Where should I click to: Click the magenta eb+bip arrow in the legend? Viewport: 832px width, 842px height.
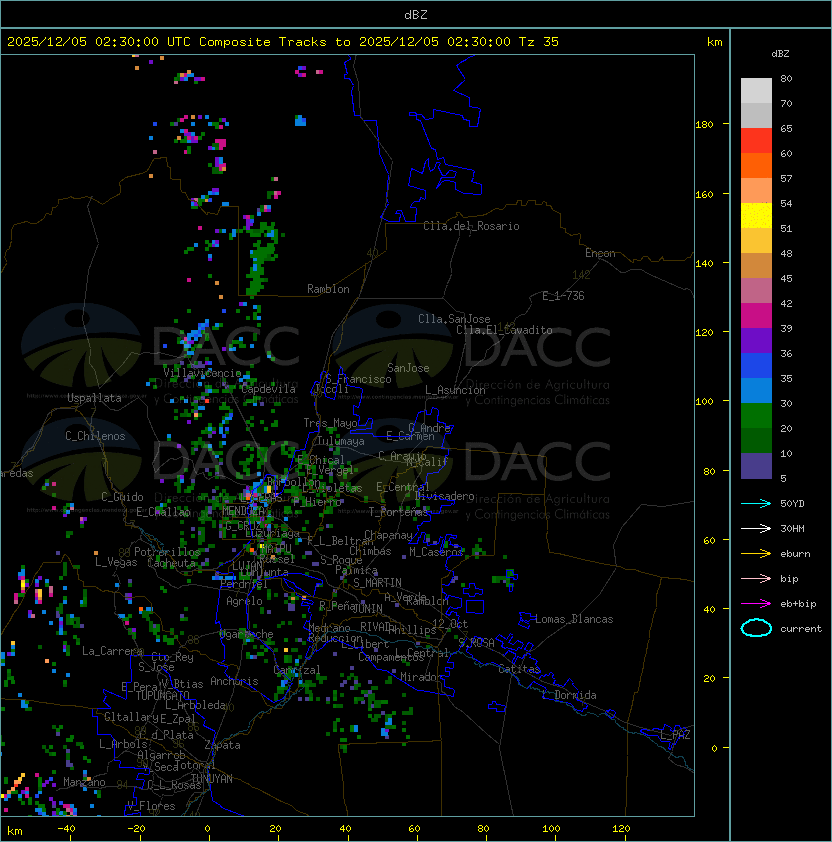tap(756, 604)
